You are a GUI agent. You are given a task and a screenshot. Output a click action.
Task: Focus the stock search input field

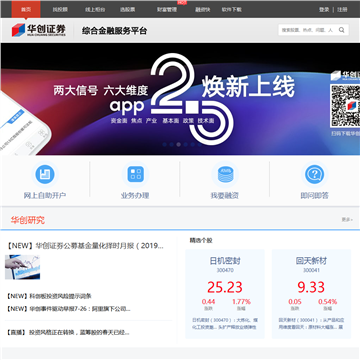pyautogui.click(x=307, y=30)
